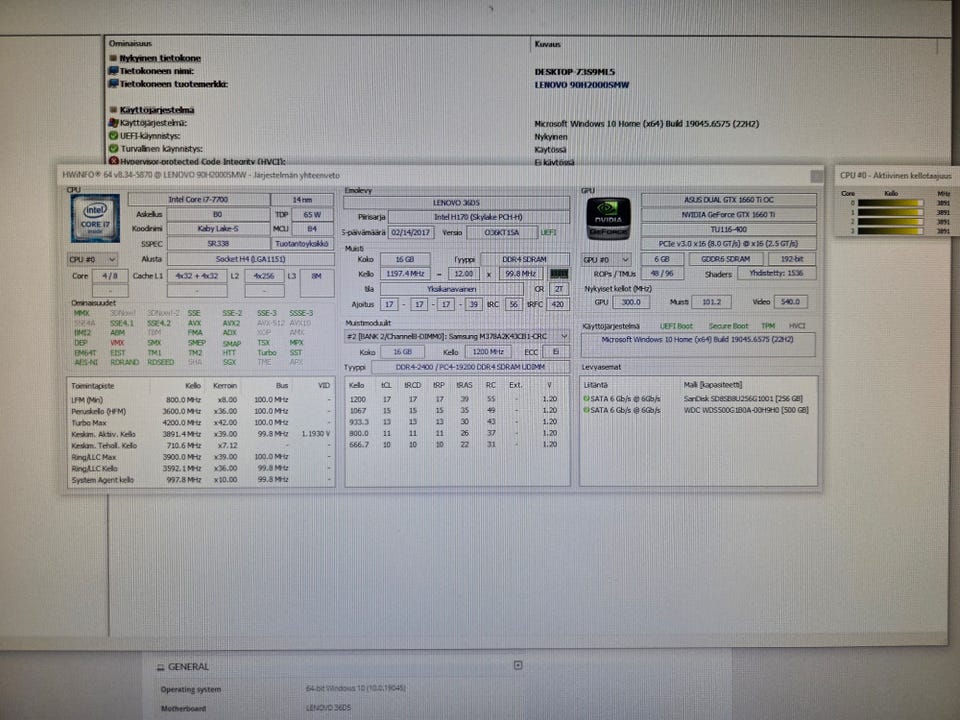The image size is (960, 720).
Task: Click the green memory chip icon beside 99.8 MHz
Action: point(559,274)
